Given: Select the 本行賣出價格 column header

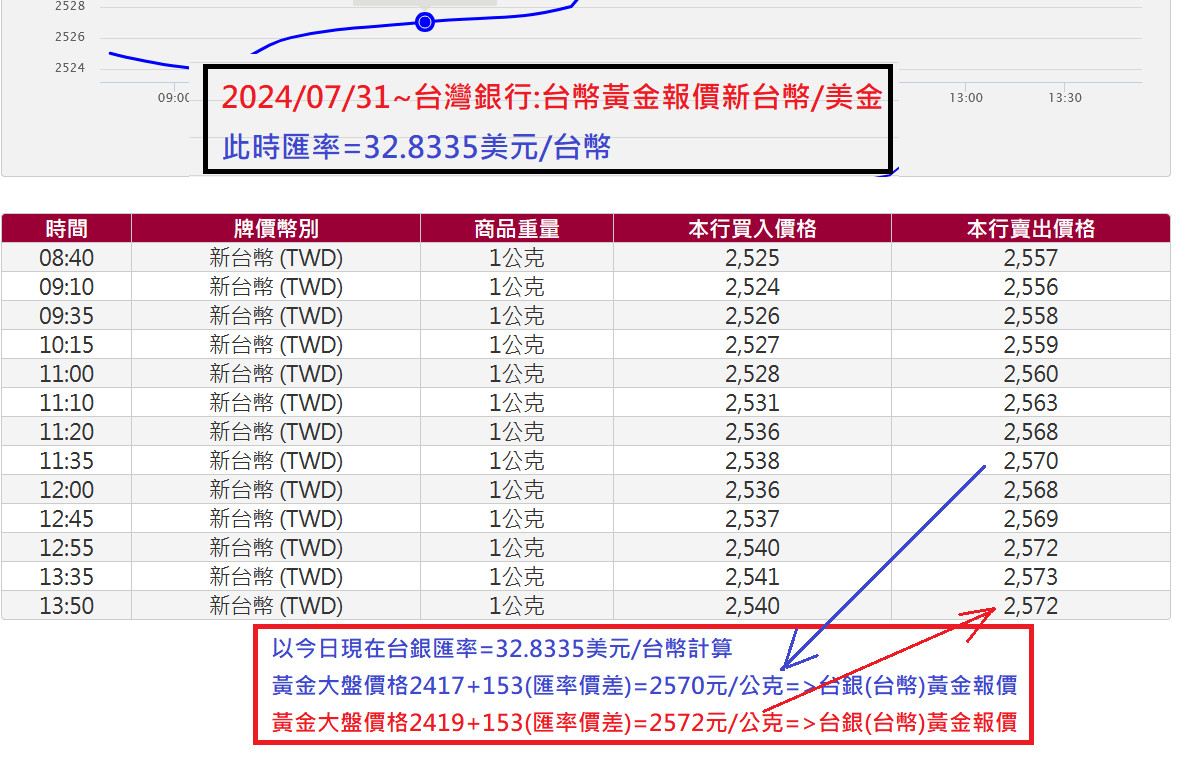Looking at the screenshot, I should (x=1030, y=229).
